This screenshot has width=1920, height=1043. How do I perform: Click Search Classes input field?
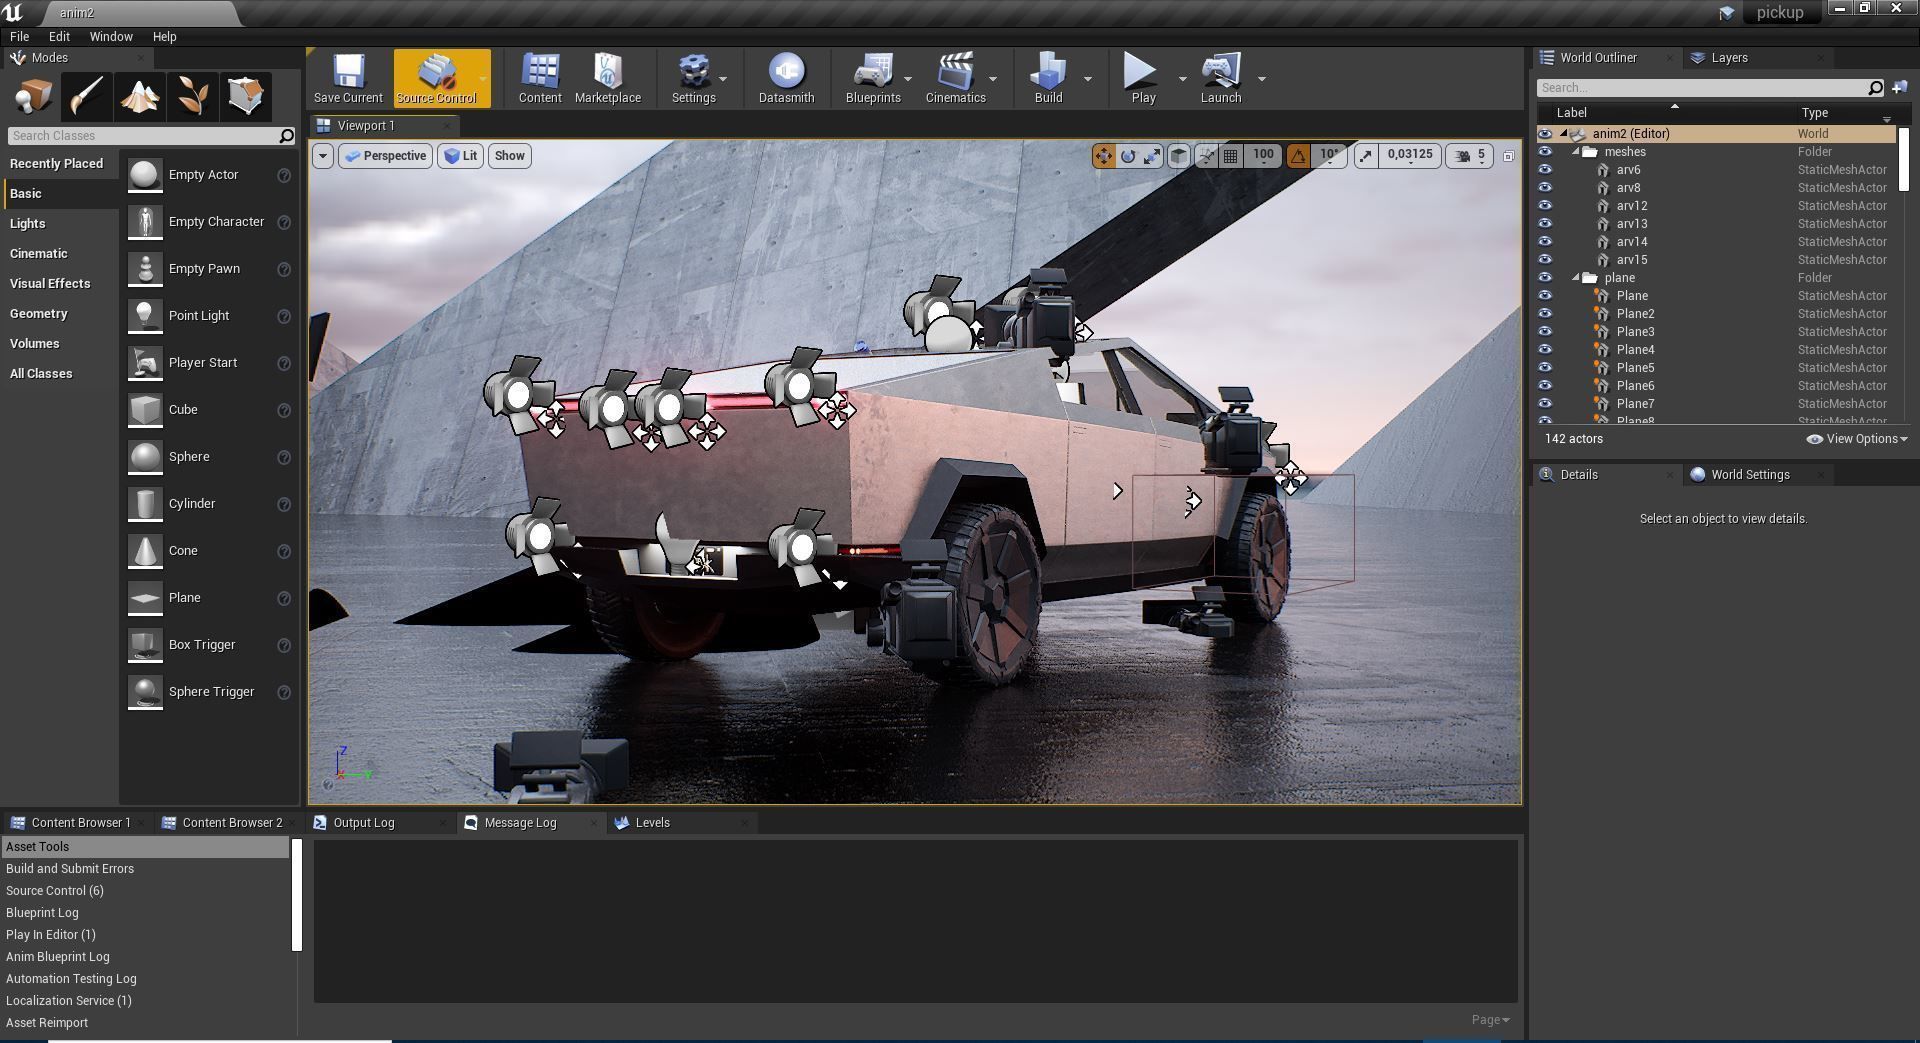coord(150,136)
